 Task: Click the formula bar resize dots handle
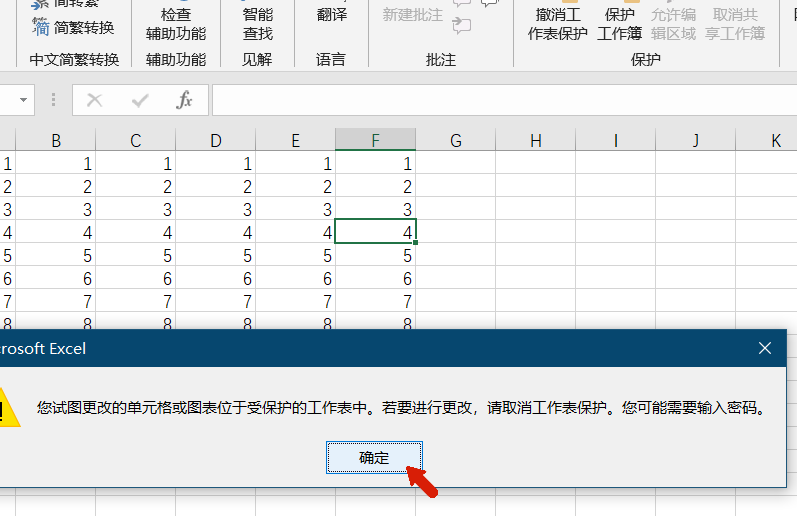[53, 100]
